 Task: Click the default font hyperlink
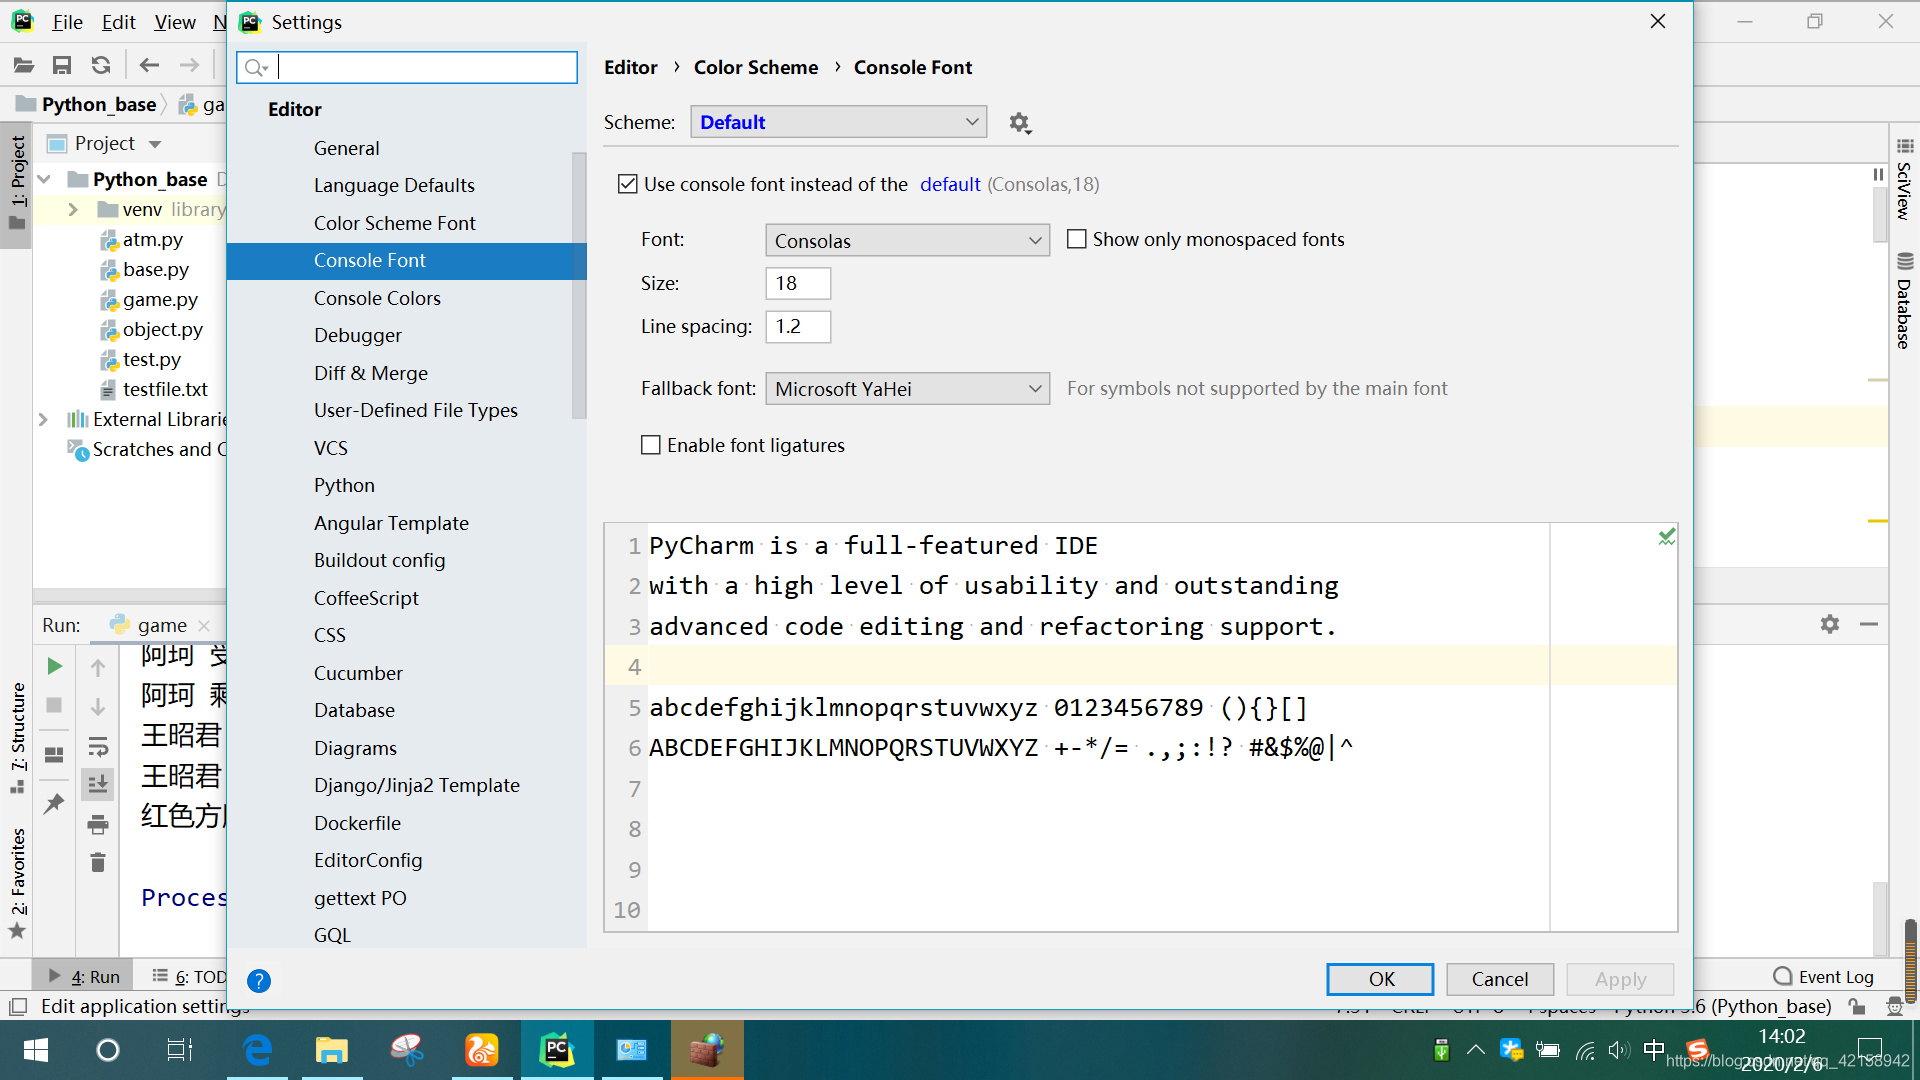[x=947, y=183]
